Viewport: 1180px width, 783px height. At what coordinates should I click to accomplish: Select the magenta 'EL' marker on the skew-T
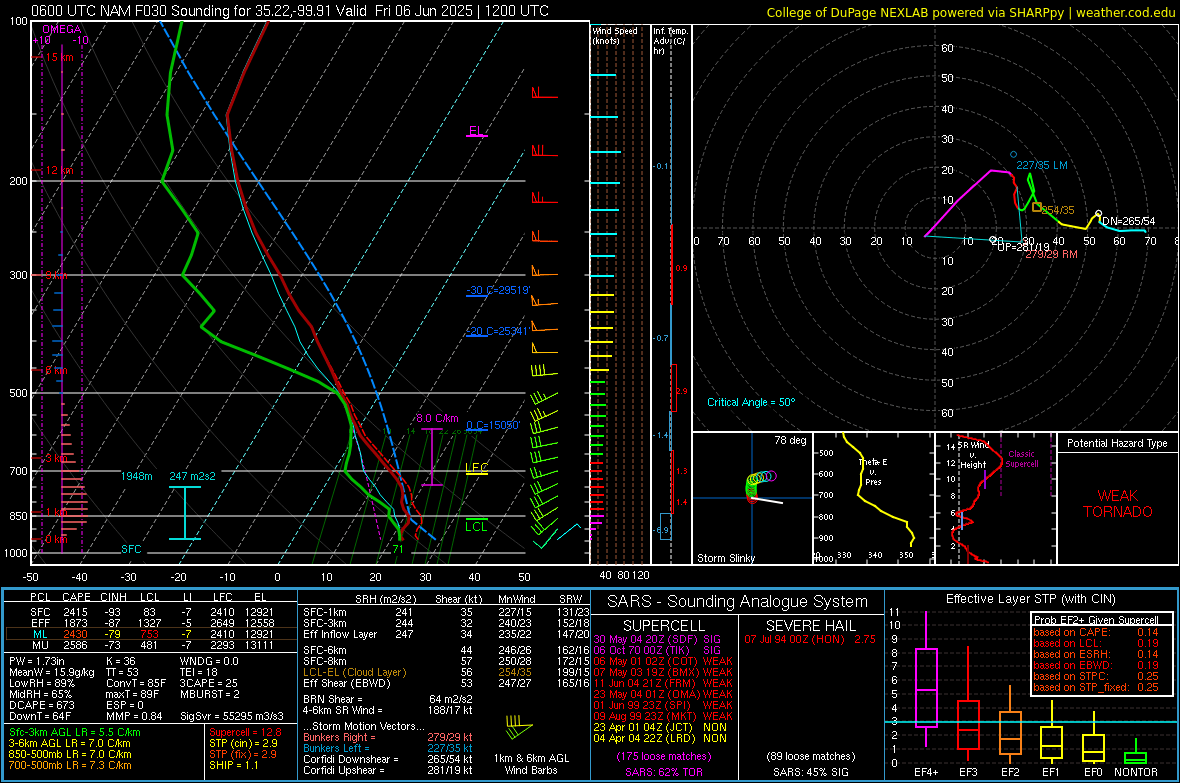tap(476, 131)
